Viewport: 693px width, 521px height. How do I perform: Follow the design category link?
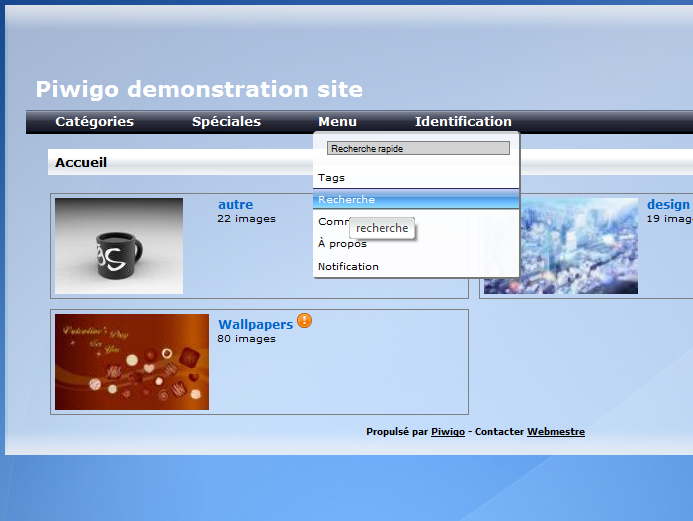pyautogui.click(x=667, y=205)
